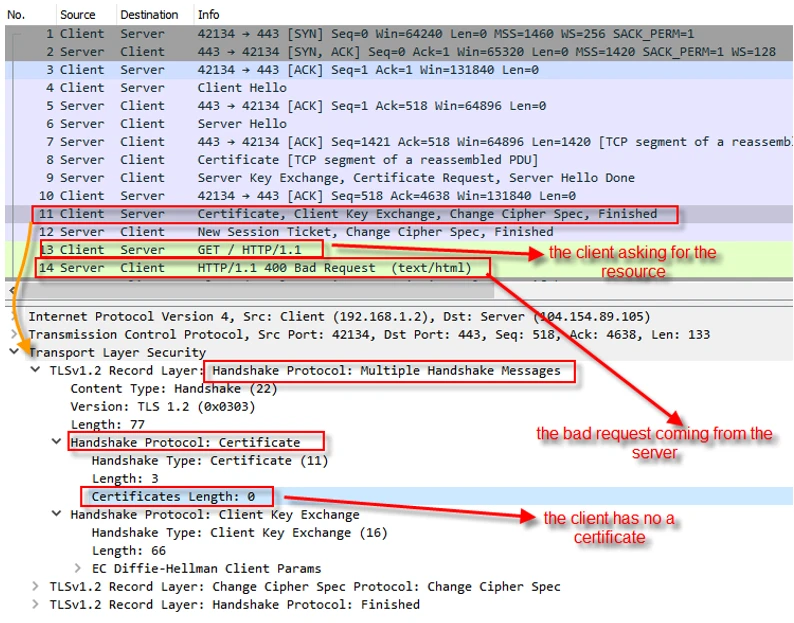Viewport: 794px width, 623px height.
Task: Select the Version: TLS 1.2 (0x0303) field
Action: (160, 406)
